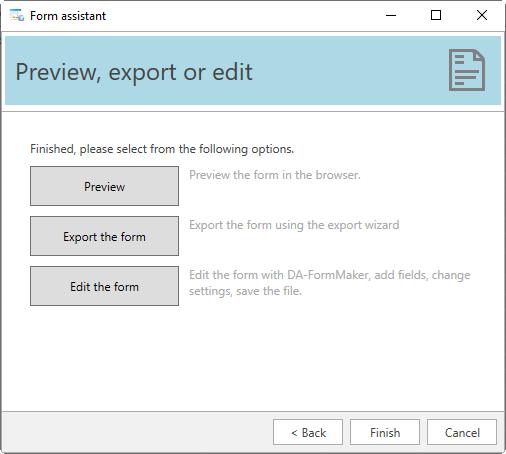The image size is (506, 454).
Task: Click the 'Preview the form in the browser' description
Action: click(x=275, y=175)
